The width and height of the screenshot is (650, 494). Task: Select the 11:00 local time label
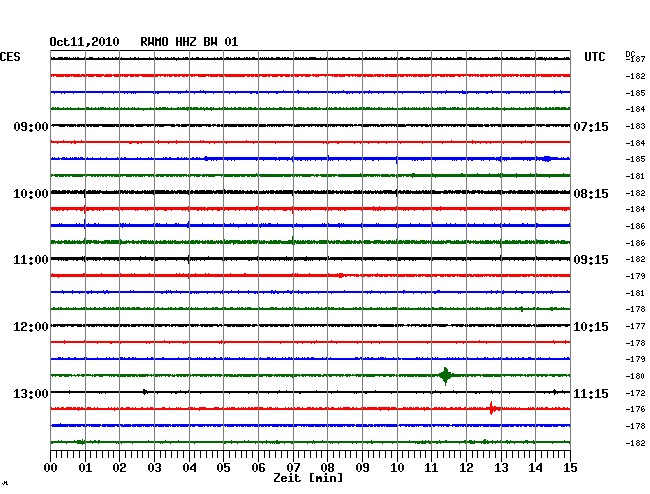click(31, 260)
